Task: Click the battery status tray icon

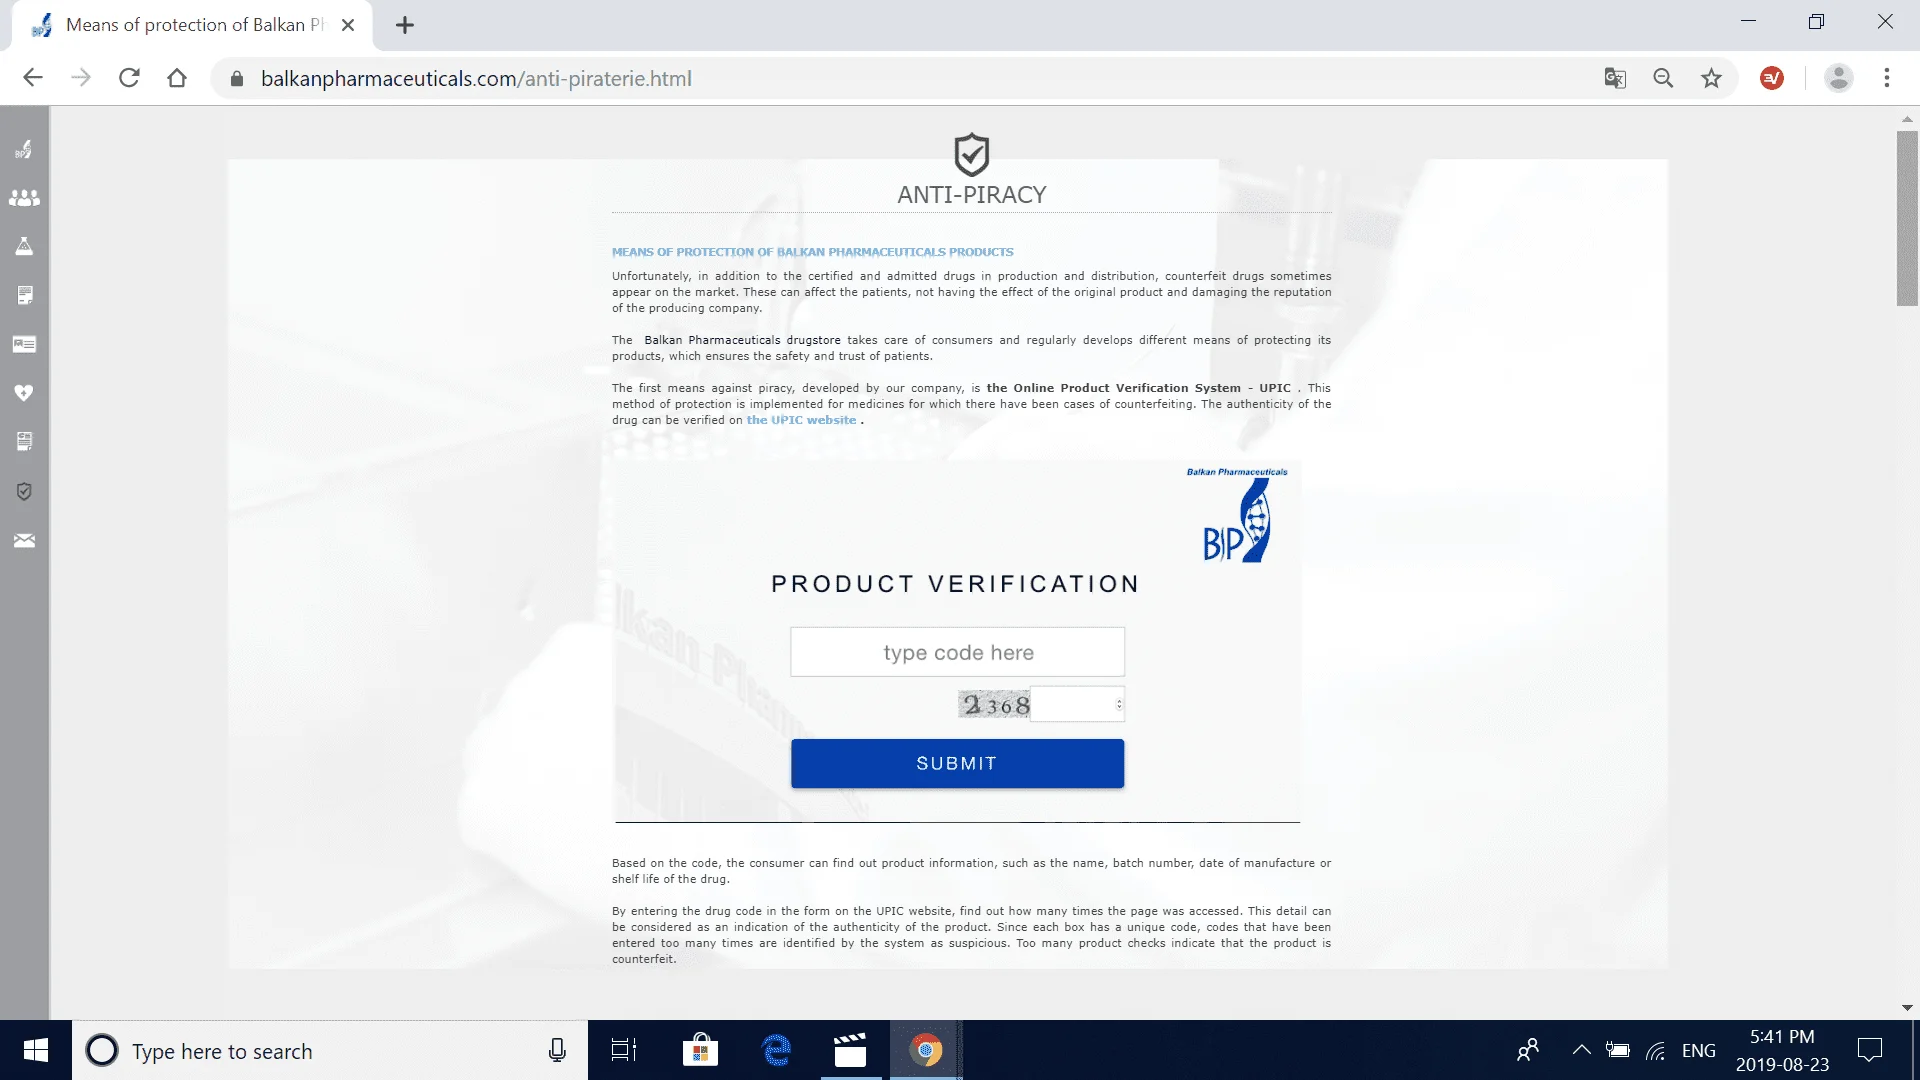Action: pos(1617,1050)
